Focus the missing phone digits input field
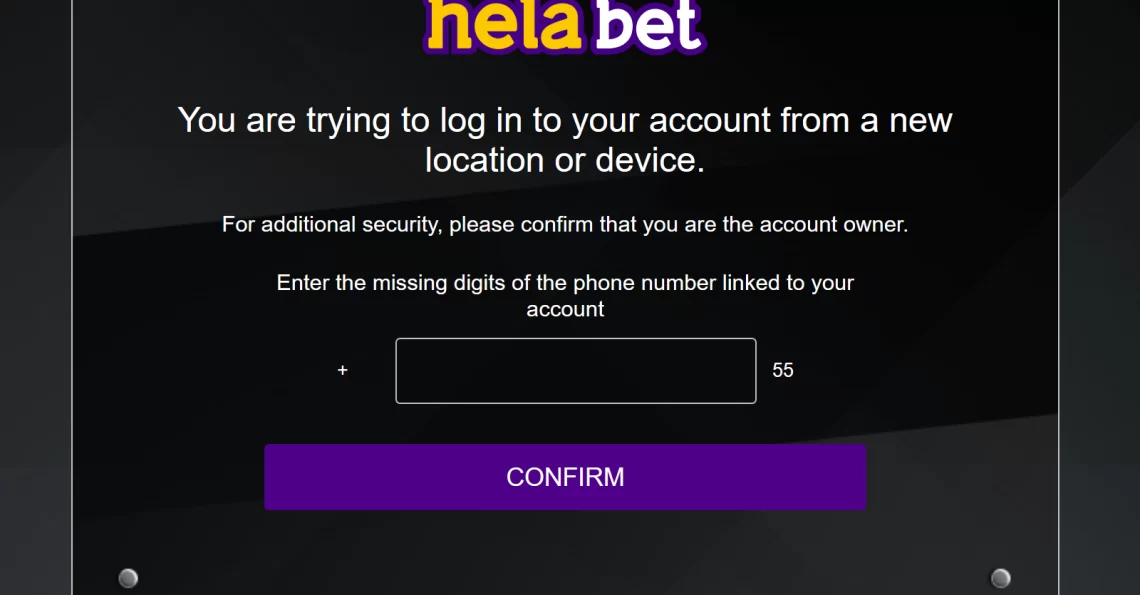The height and width of the screenshot is (595, 1140). point(575,371)
